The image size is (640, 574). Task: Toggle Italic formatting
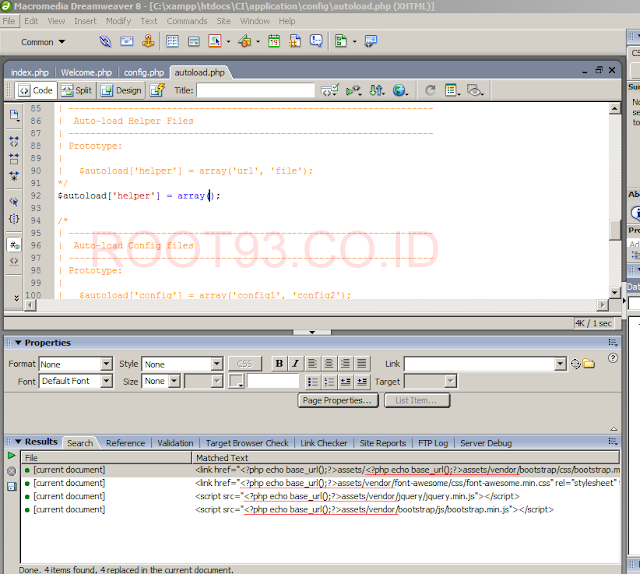[x=295, y=363]
